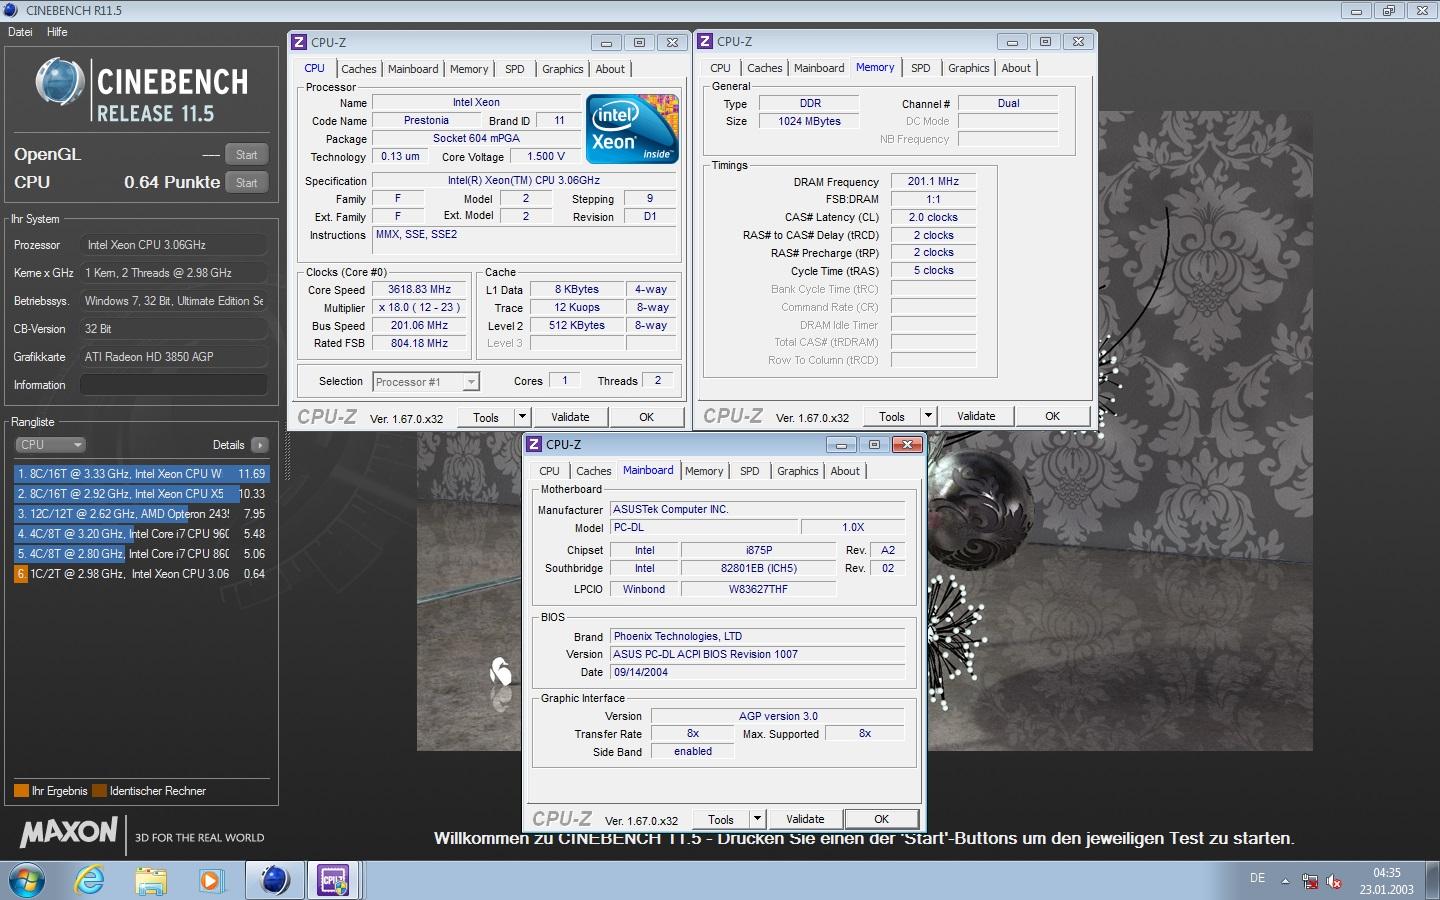Select ranking entry 1 Xeon 11.69
The image size is (1440, 900).
pos(141,474)
